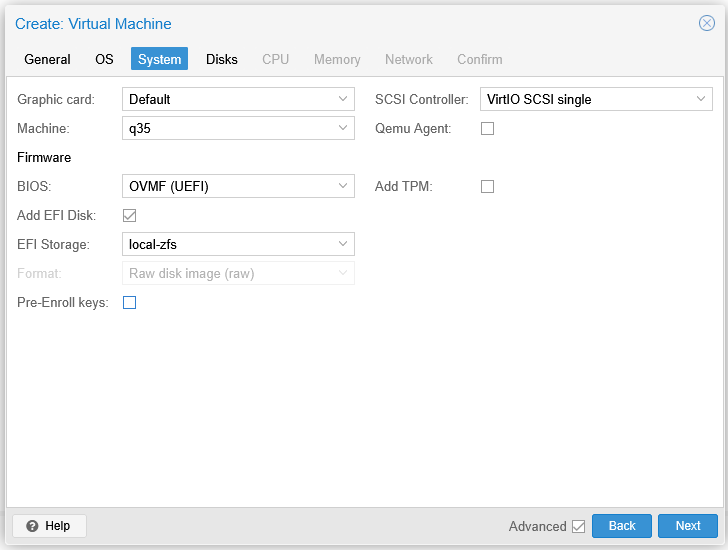This screenshot has height=550, width=728.
Task: Open the EFI Storage dropdown
Action: [343, 244]
